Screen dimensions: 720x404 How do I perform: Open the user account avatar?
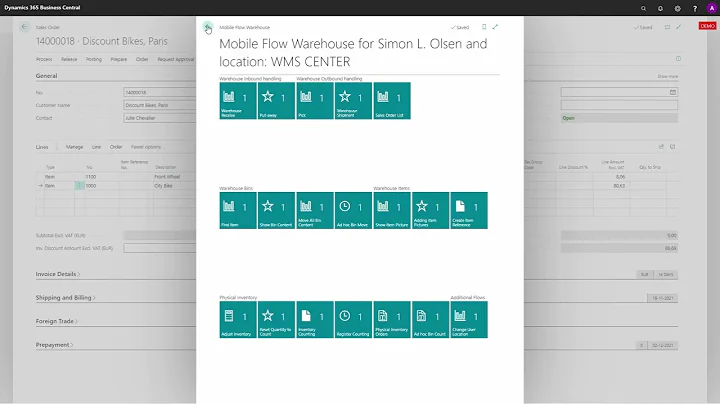(712, 8)
